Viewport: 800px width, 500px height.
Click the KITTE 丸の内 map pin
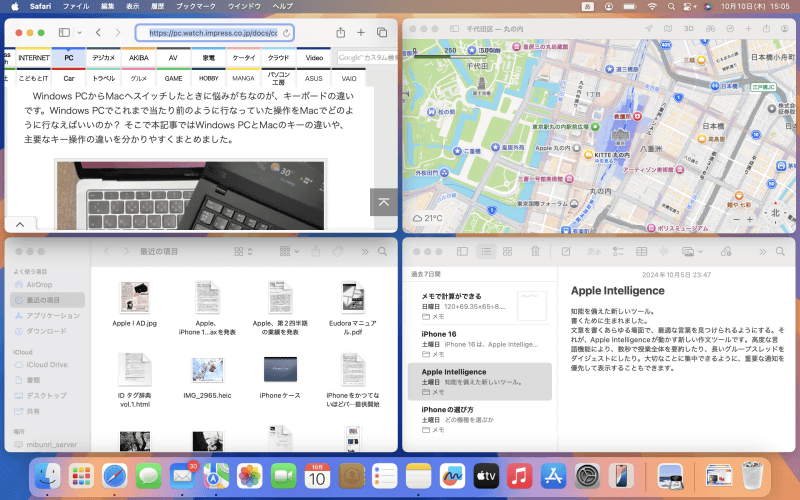click(x=588, y=155)
